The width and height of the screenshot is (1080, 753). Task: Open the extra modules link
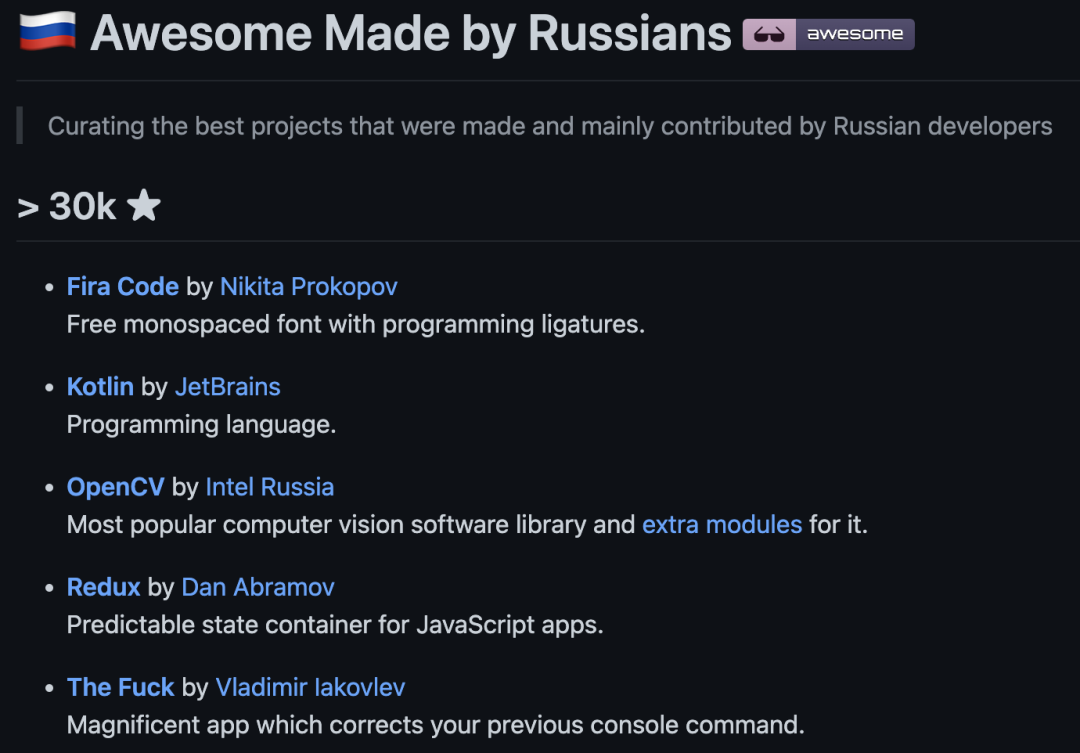(722, 525)
